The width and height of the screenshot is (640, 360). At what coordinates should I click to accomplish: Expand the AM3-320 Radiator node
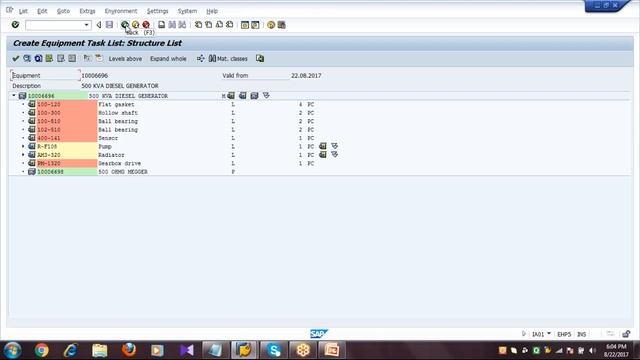[23, 155]
